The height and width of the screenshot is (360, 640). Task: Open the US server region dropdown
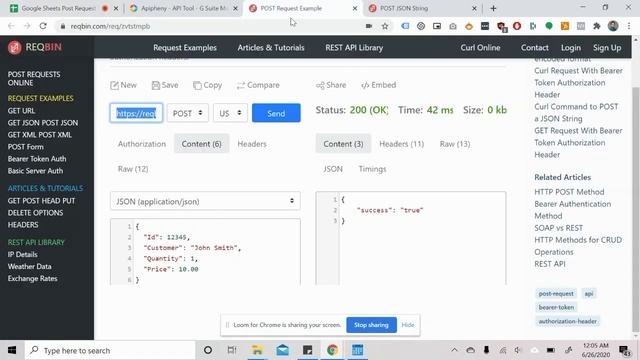coord(230,113)
